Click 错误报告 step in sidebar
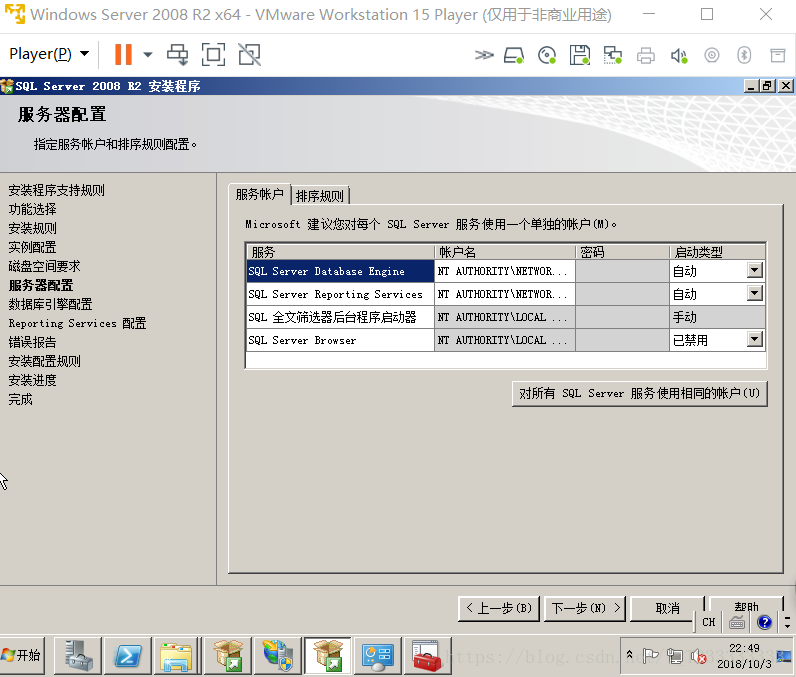Screen dimensions: 796x677 [x=32, y=342]
